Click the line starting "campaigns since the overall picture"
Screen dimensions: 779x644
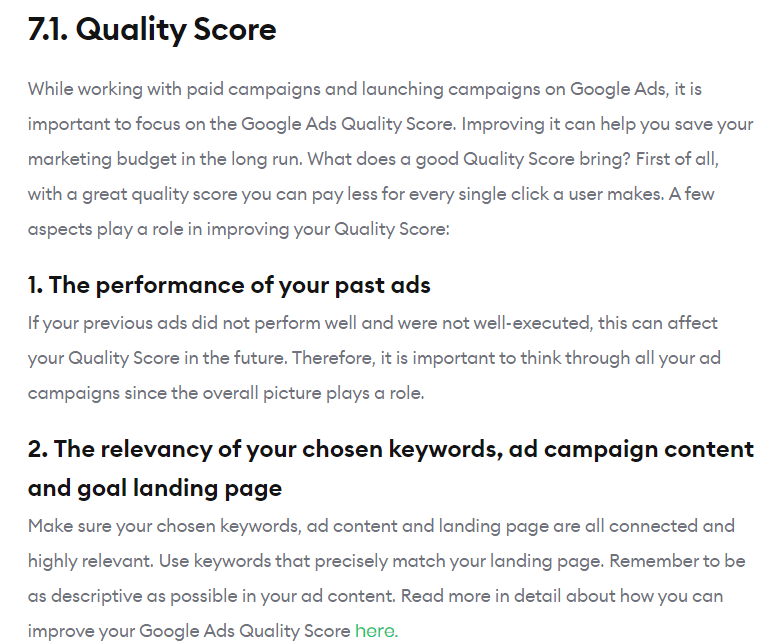(x=226, y=393)
